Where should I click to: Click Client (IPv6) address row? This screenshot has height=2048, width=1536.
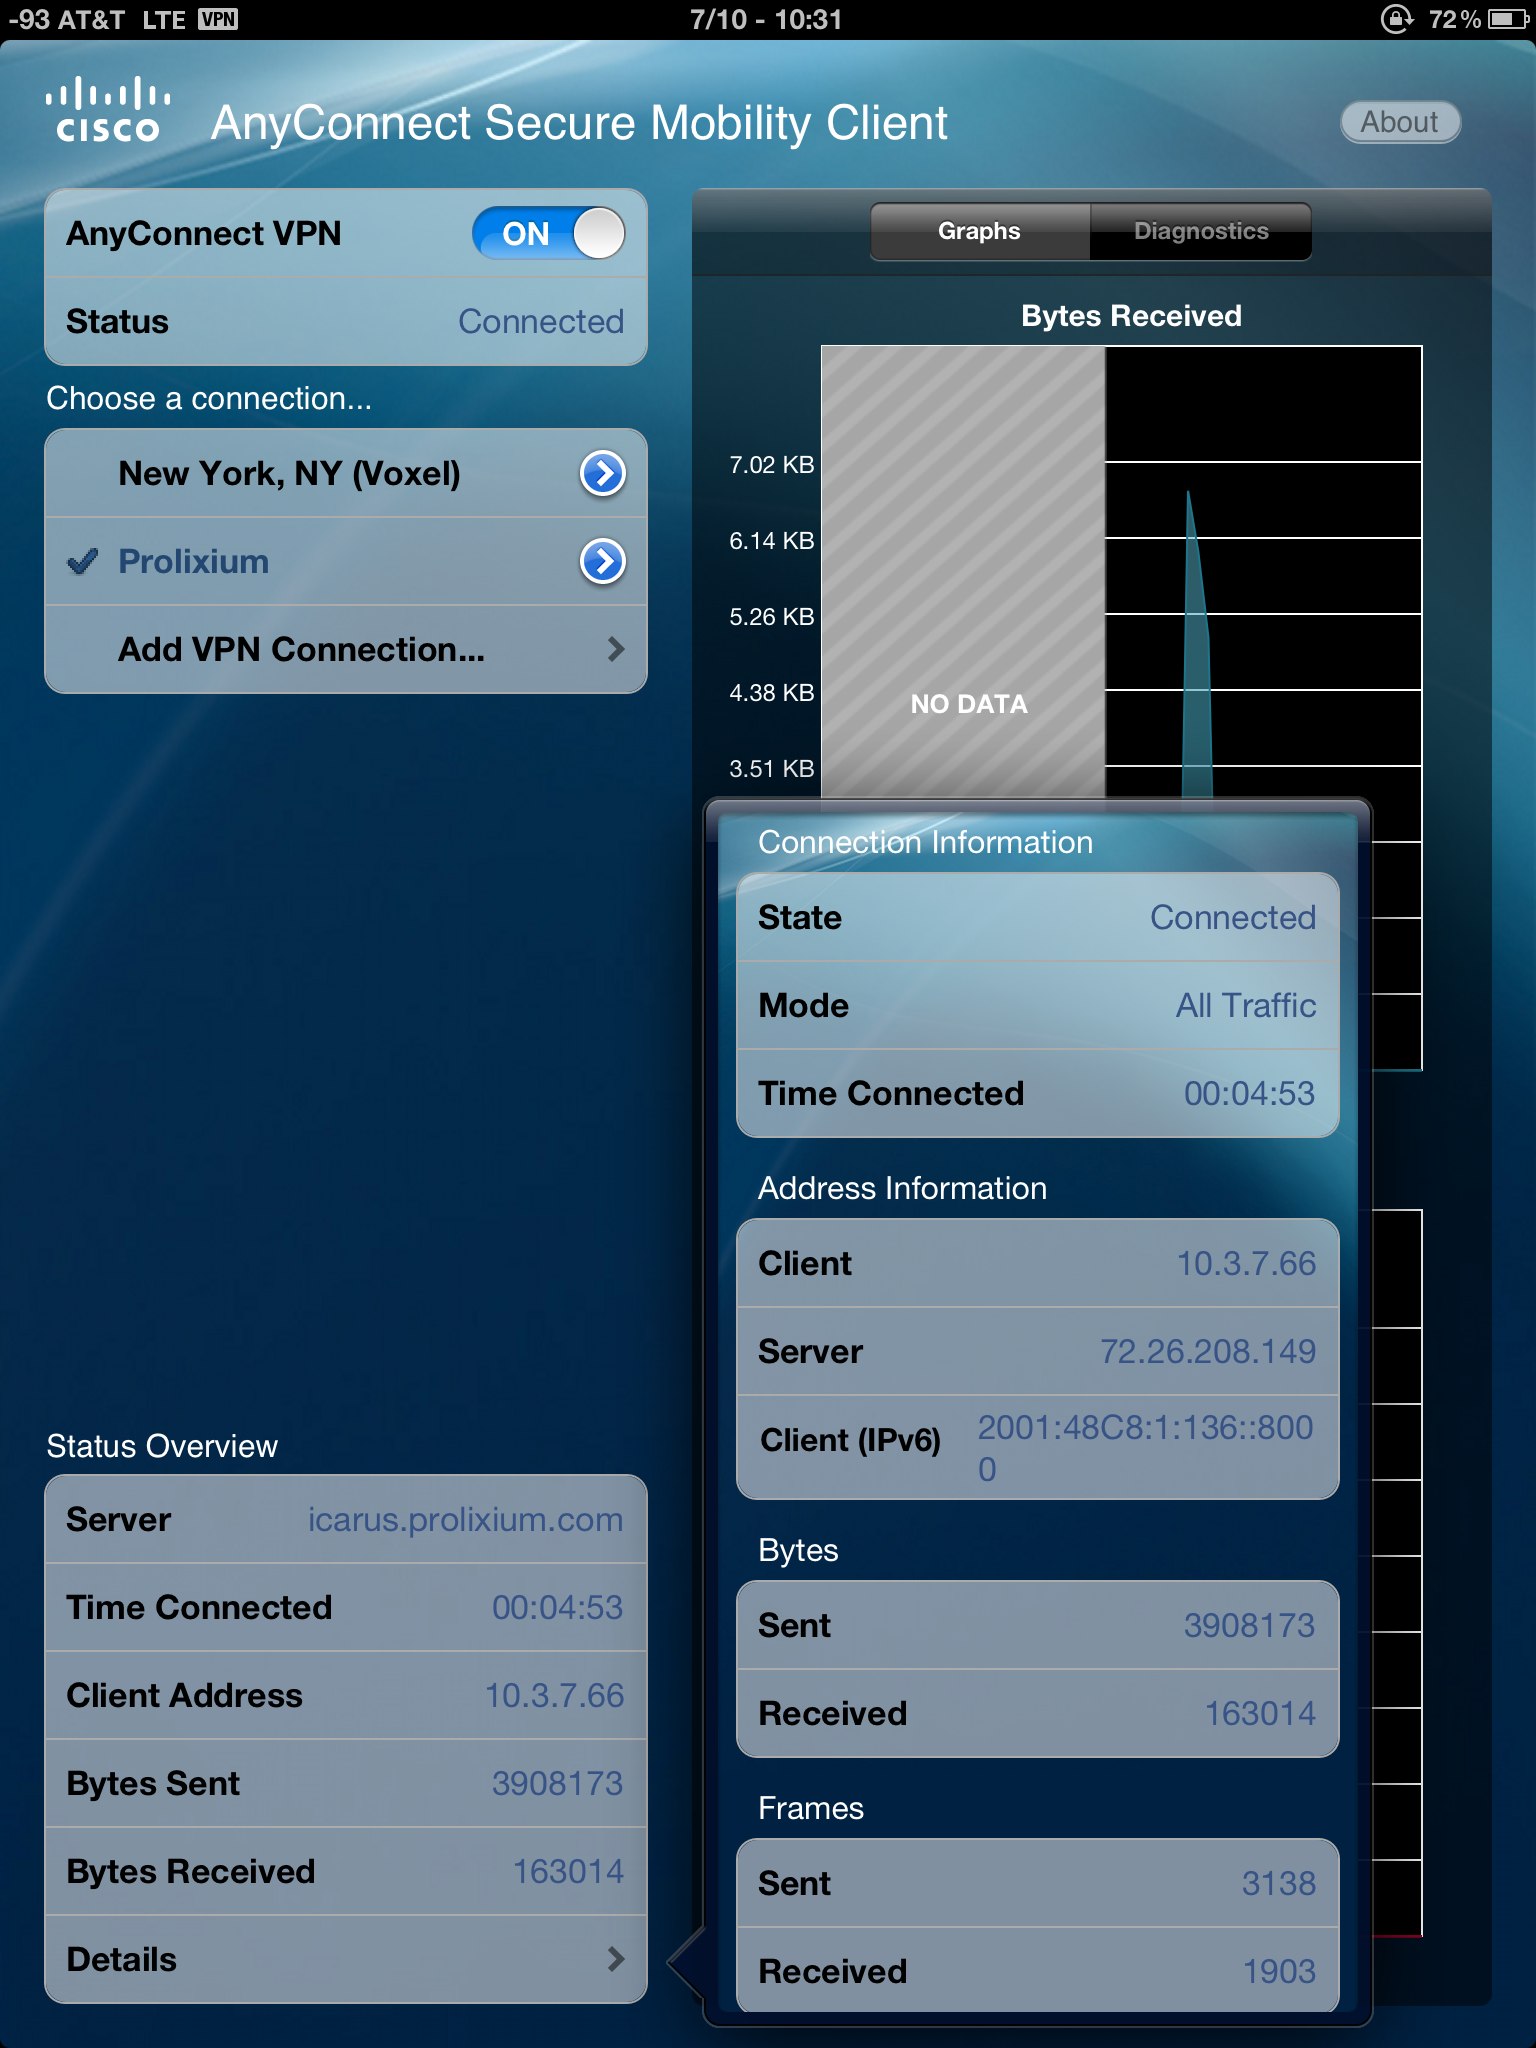(1038, 1447)
